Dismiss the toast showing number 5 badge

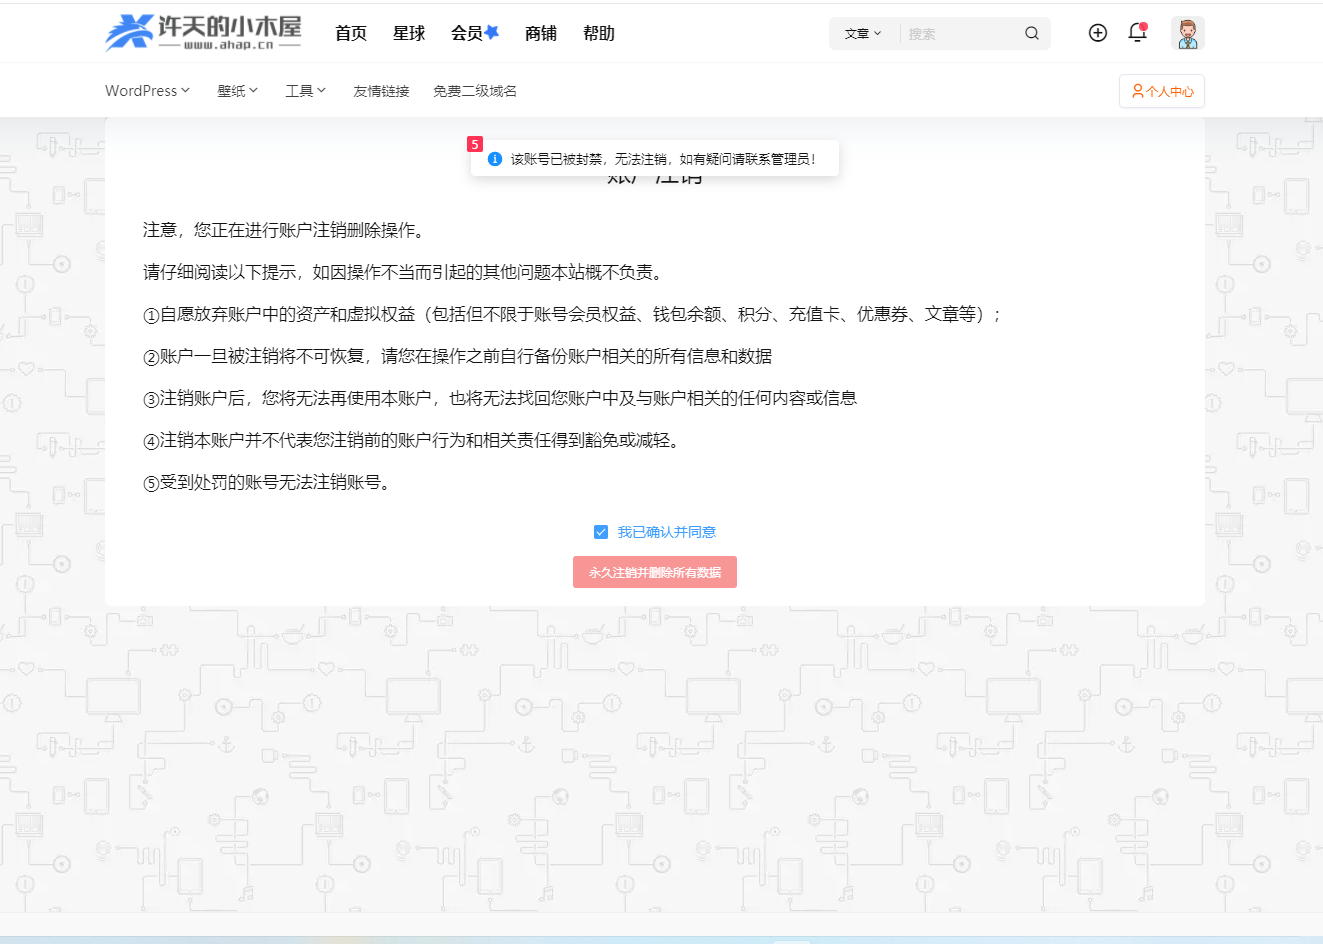(x=474, y=144)
